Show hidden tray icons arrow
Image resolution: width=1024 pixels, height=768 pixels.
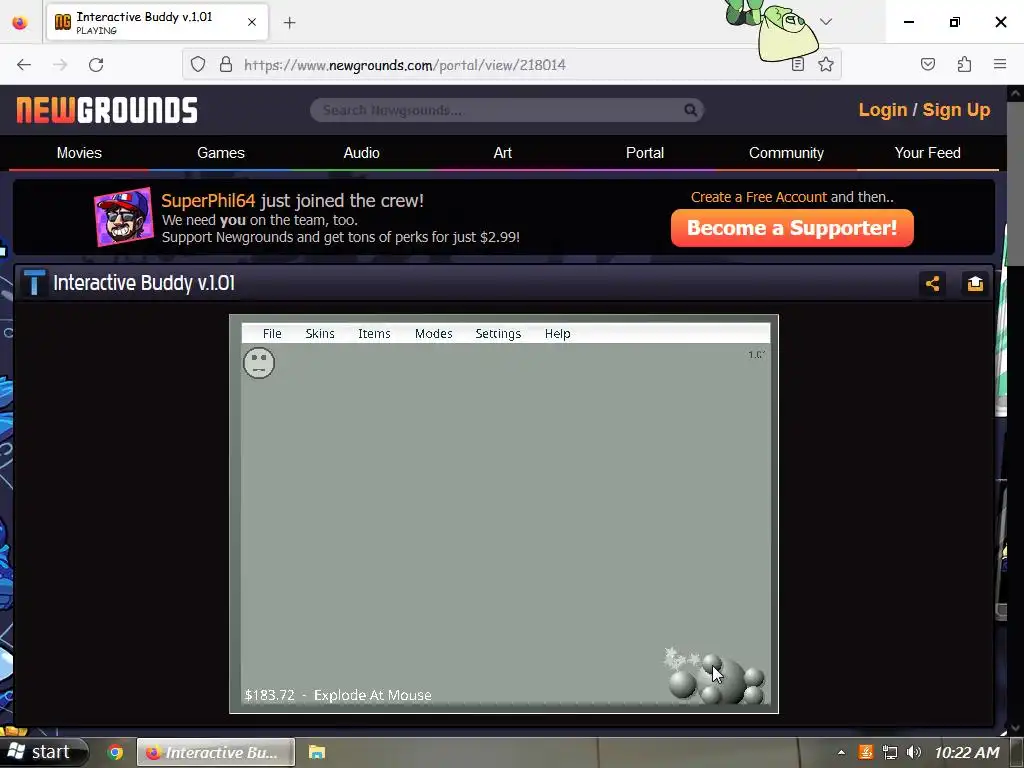pos(841,752)
